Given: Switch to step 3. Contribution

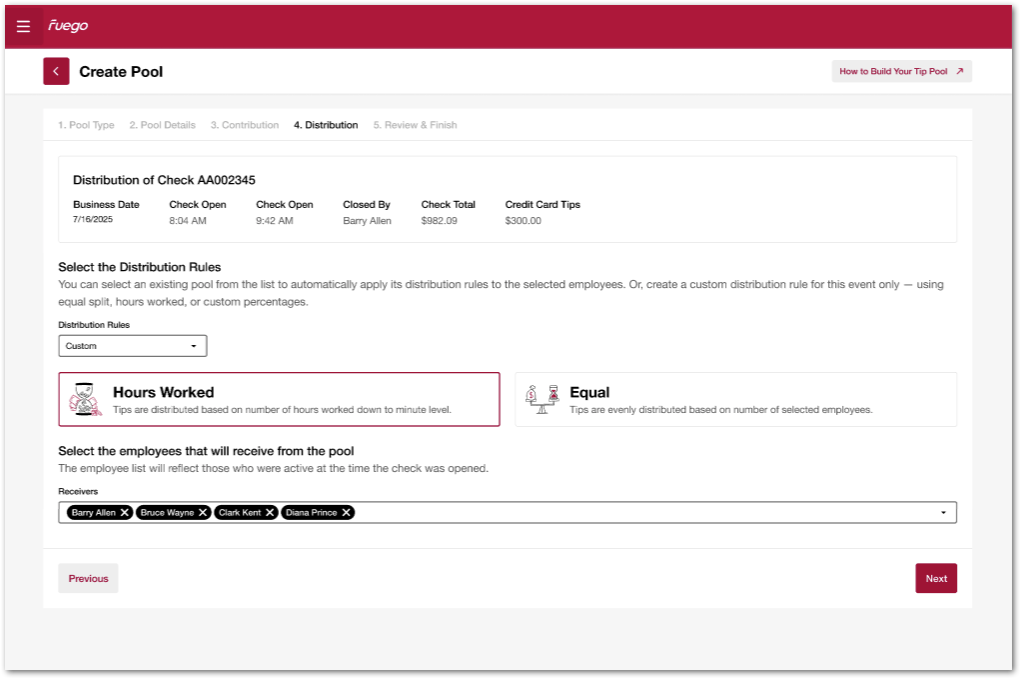Looking at the screenshot, I should coord(244,125).
